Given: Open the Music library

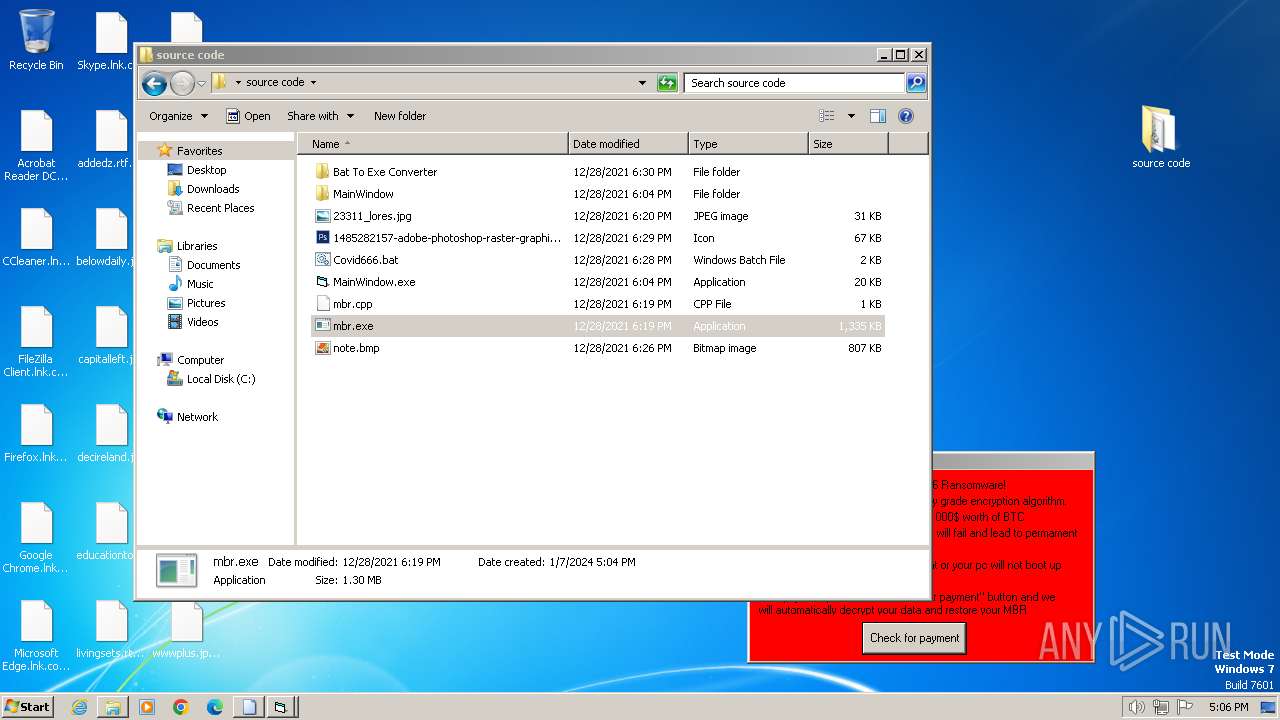Looking at the screenshot, I should (x=200, y=284).
